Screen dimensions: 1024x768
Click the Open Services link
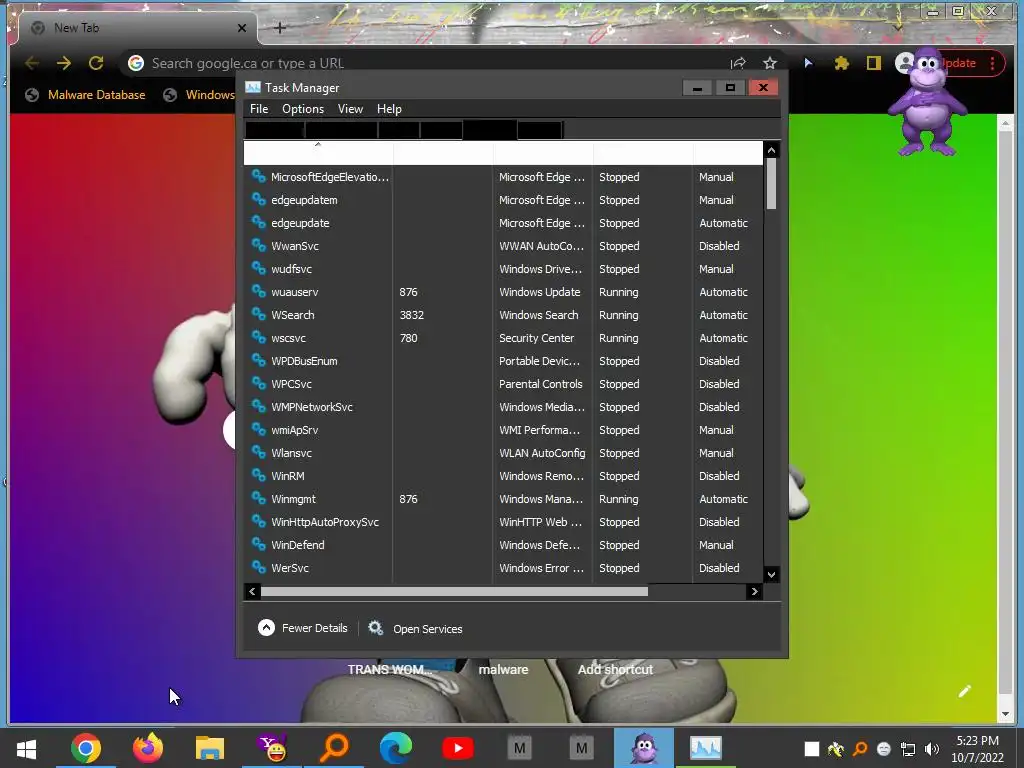427,629
